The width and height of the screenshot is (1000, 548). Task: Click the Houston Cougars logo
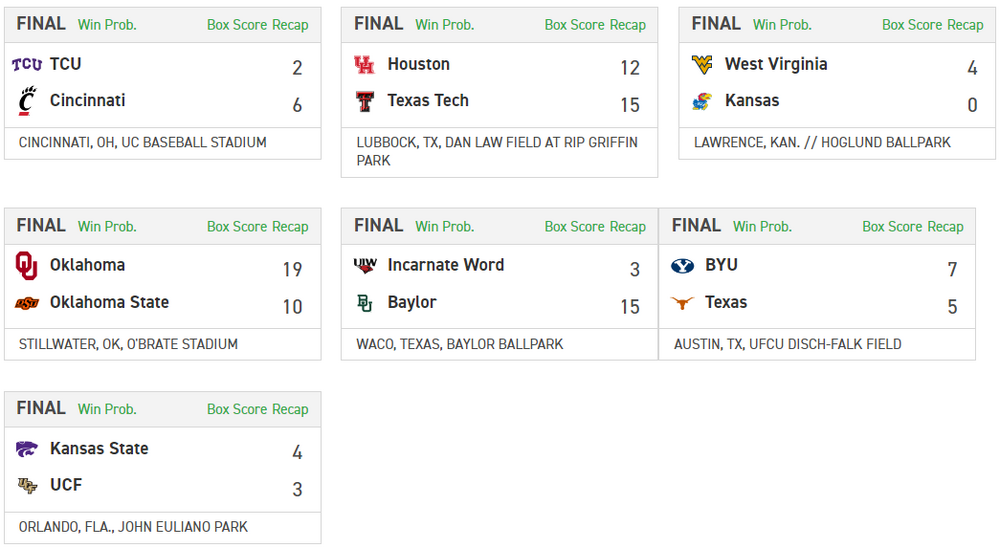pos(364,65)
